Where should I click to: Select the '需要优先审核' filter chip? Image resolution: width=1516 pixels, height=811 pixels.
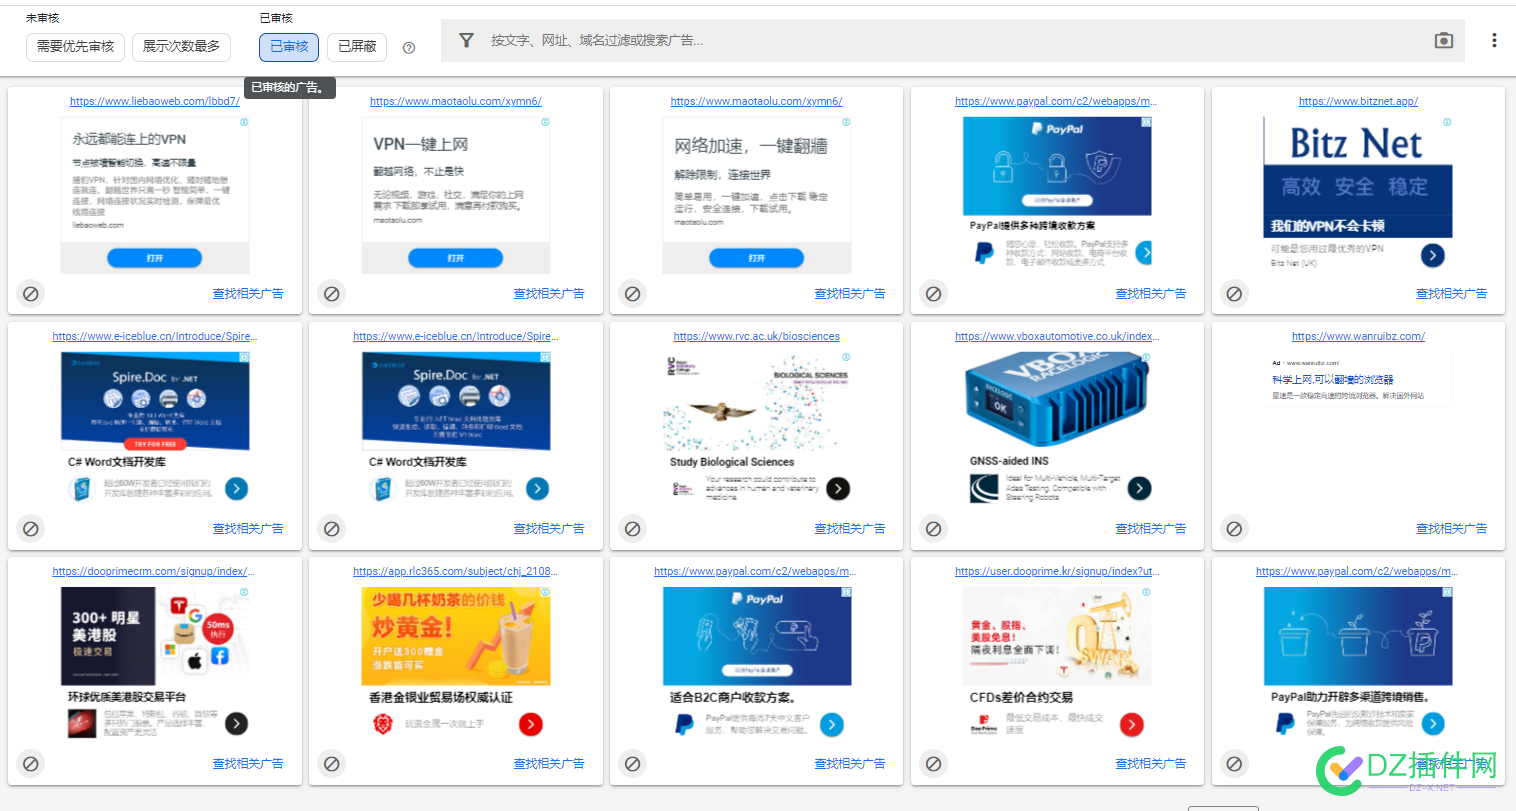(x=75, y=47)
